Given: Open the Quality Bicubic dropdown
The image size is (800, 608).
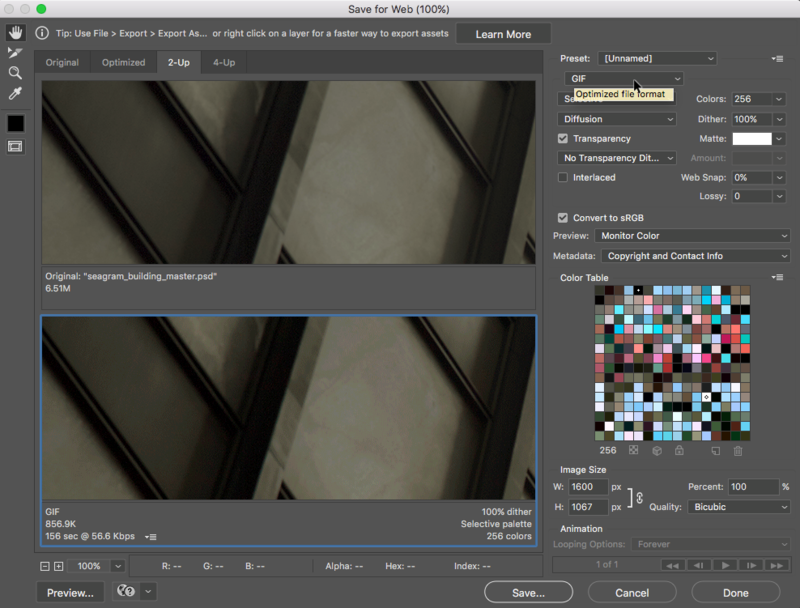Looking at the screenshot, I should [738, 507].
